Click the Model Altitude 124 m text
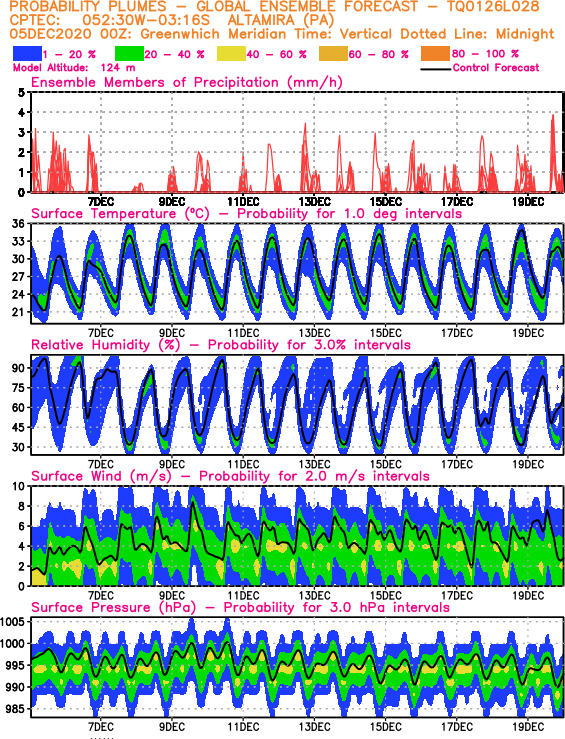 tap(74, 68)
